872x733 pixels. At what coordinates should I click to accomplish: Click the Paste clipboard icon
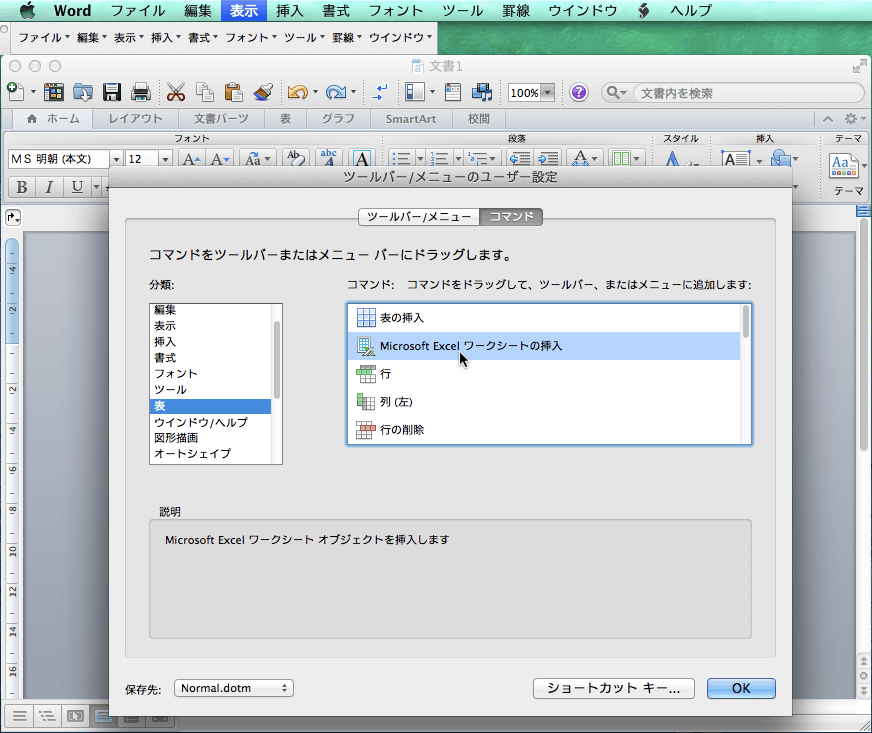(234, 92)
